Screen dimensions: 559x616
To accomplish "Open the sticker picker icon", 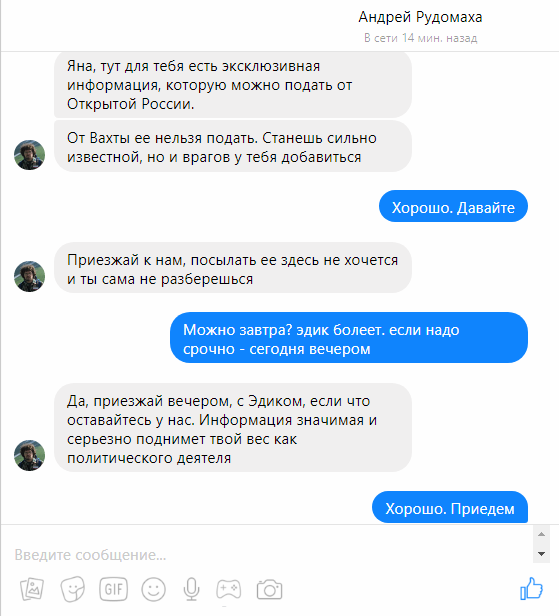I will pyautogui.click(x=73, y=589).
